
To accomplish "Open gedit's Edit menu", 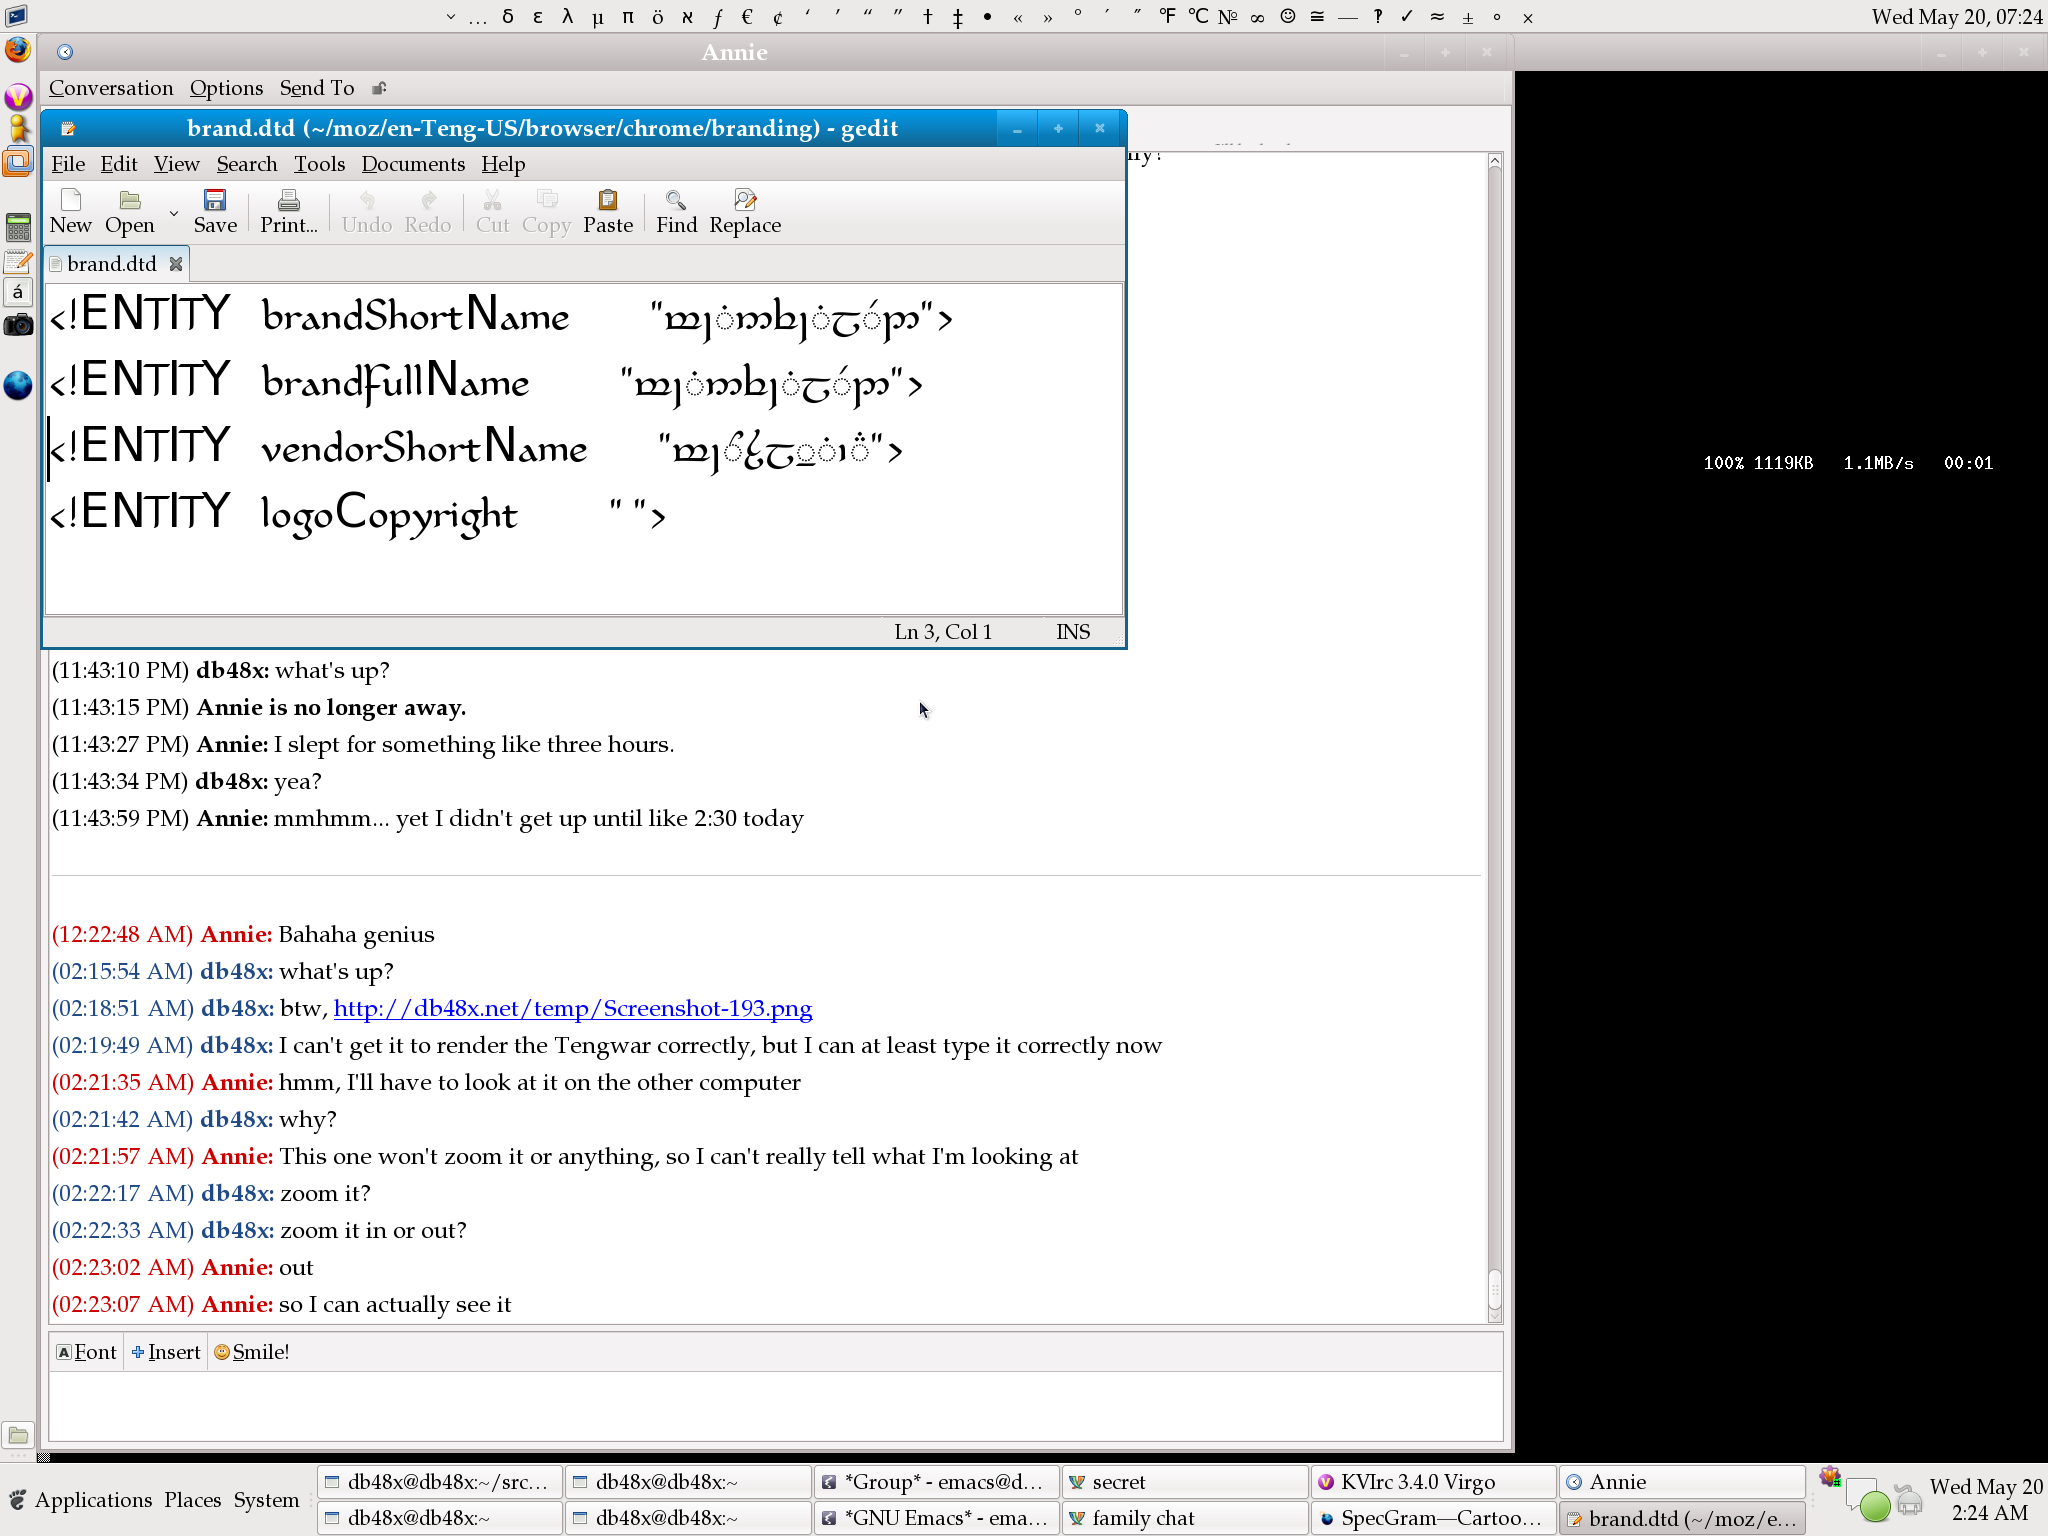I will [x=119, y=164].
